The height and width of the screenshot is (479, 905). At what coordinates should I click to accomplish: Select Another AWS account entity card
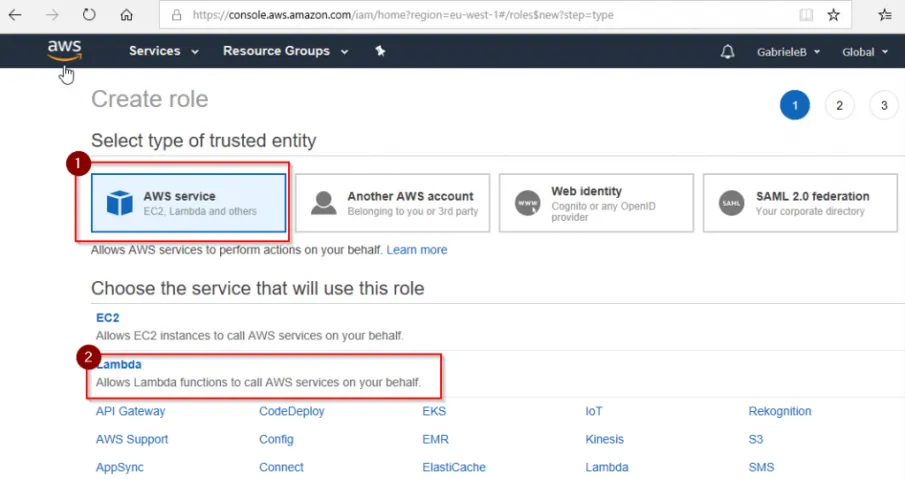click(392, 203)
